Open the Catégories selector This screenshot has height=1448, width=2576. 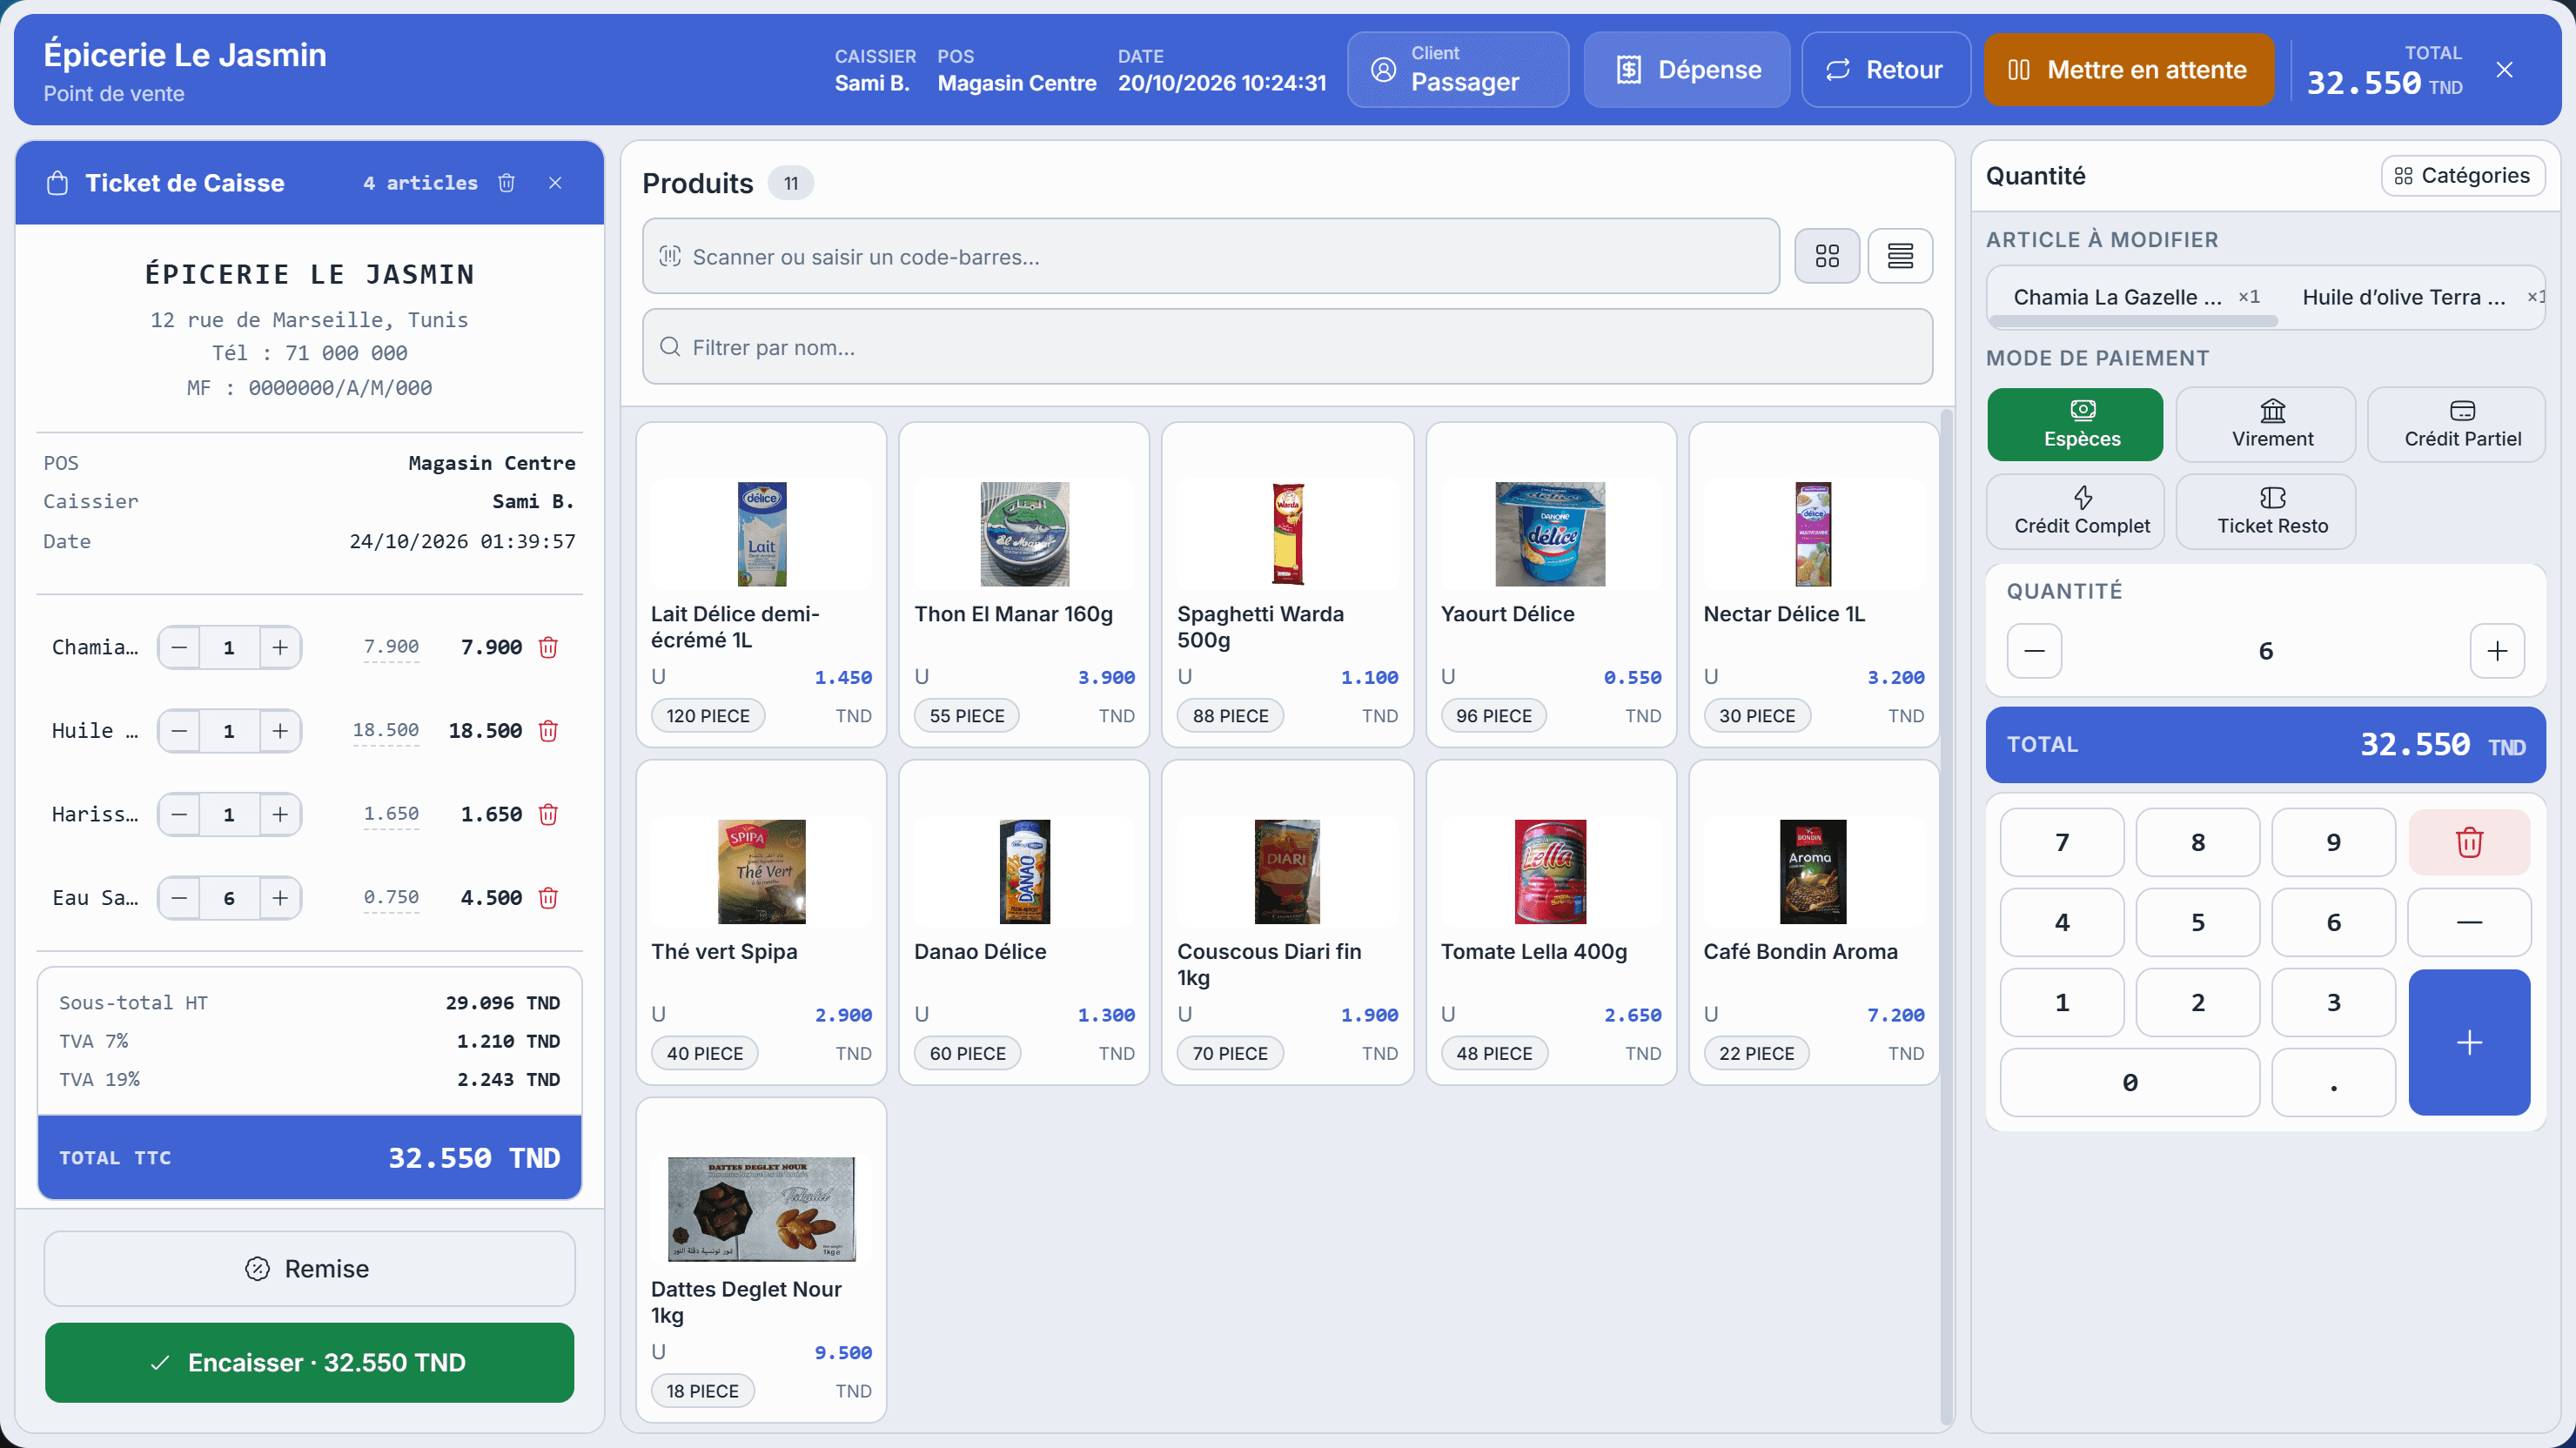(2462, 176)
